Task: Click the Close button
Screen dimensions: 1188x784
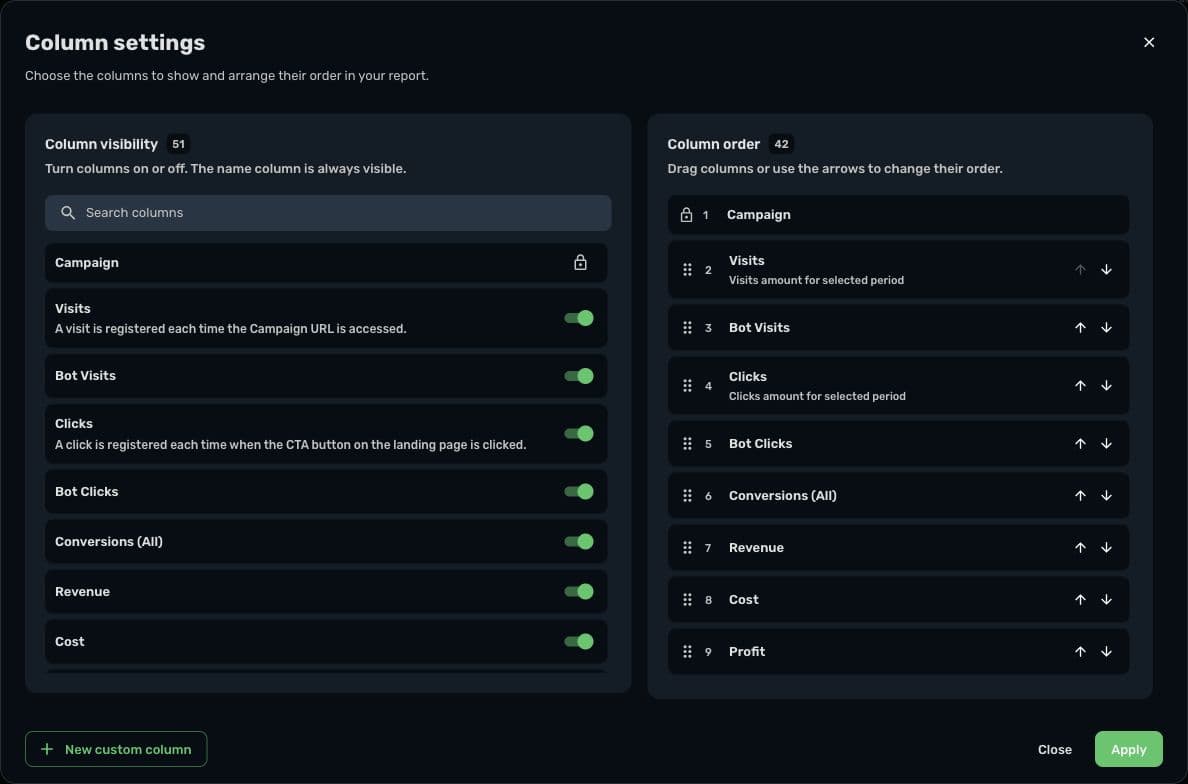Action: click(1055, 749)
